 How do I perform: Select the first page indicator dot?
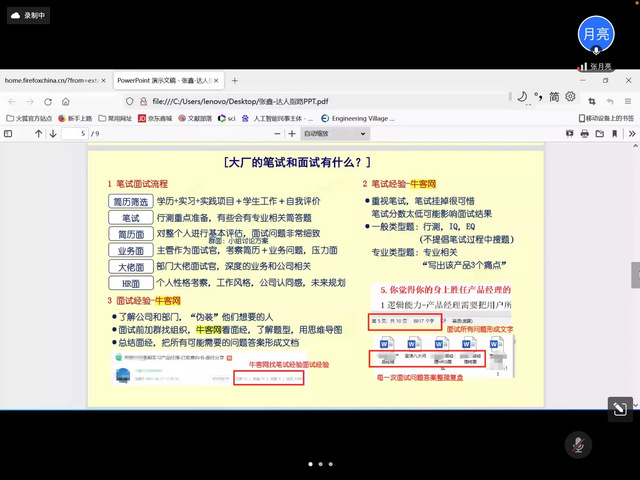point(311,464)
